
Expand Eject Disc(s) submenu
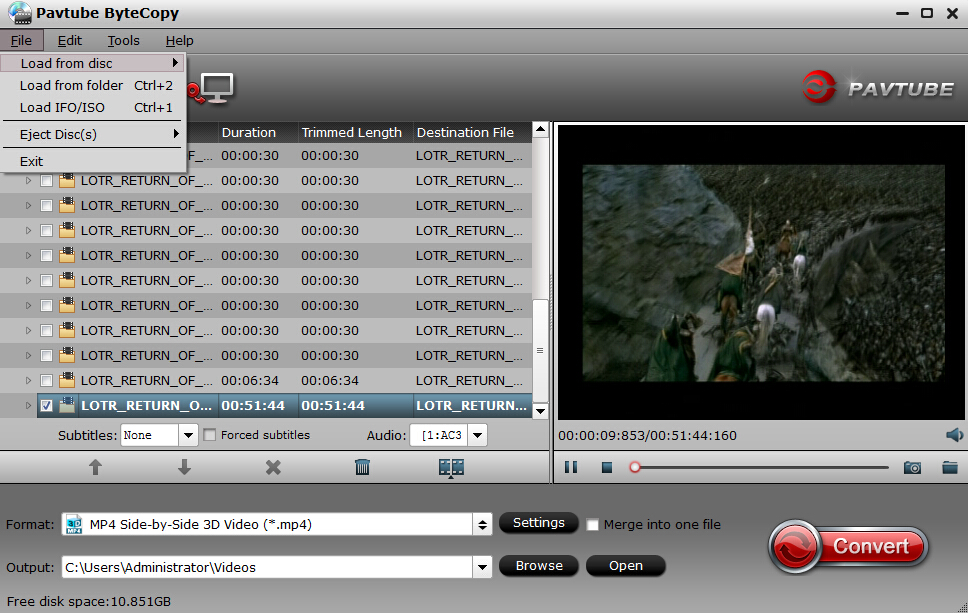pyautogui.click(x=93, y=134)
